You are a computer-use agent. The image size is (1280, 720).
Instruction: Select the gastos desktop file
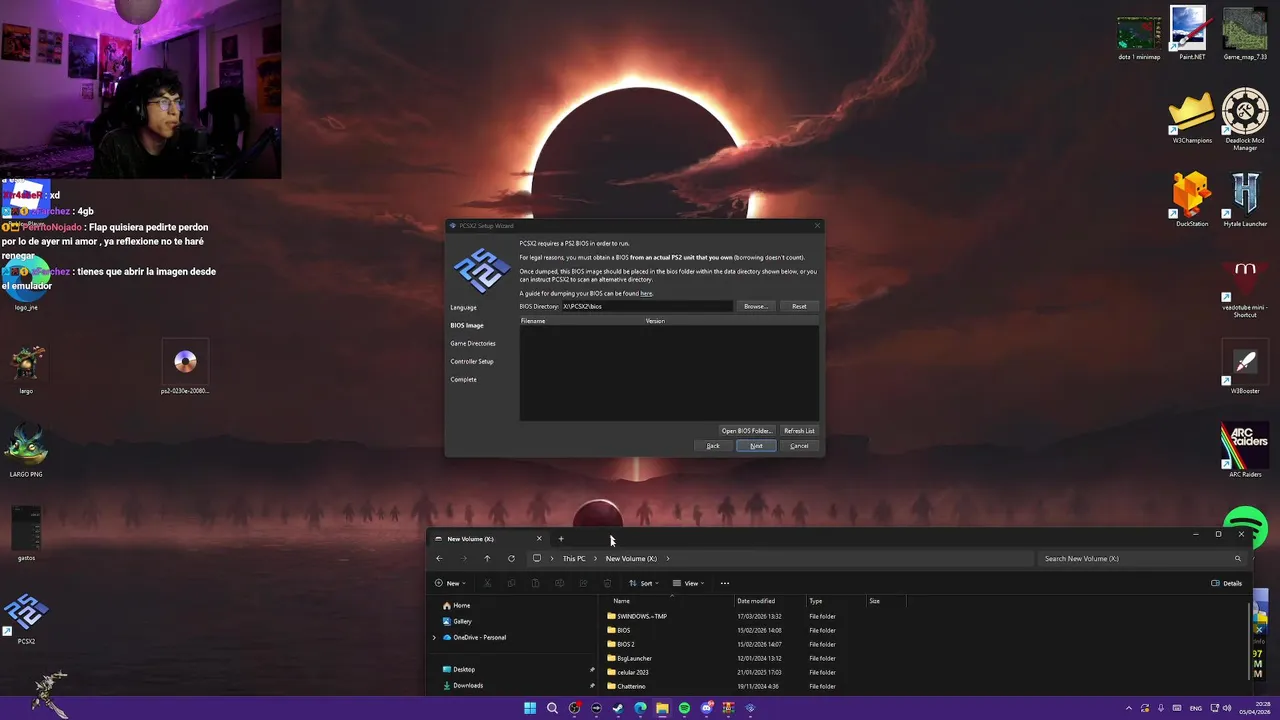(x=26, y=534)
